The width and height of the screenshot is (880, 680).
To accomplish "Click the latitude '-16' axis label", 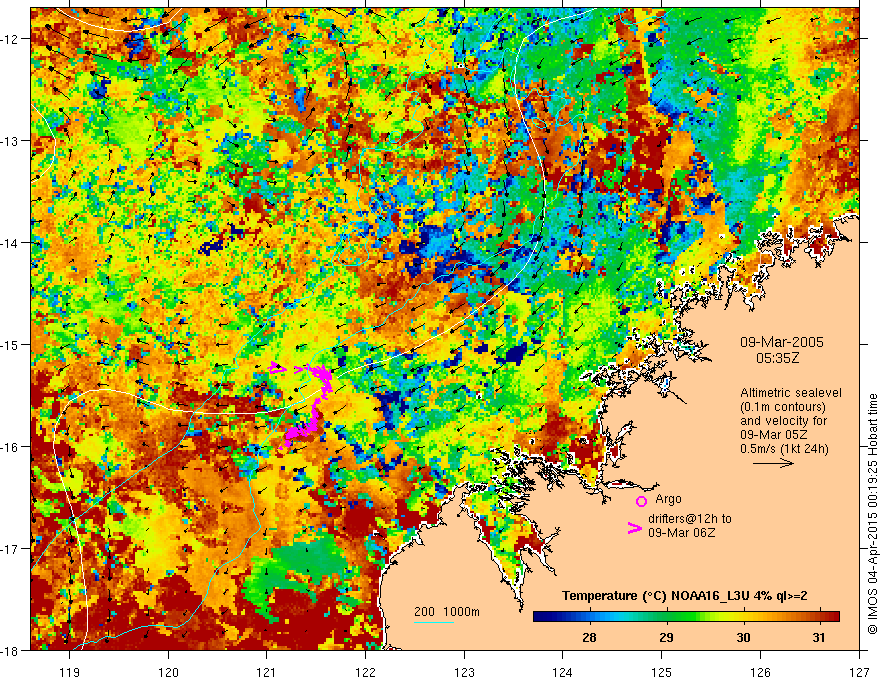I will [x=10, y=447].
